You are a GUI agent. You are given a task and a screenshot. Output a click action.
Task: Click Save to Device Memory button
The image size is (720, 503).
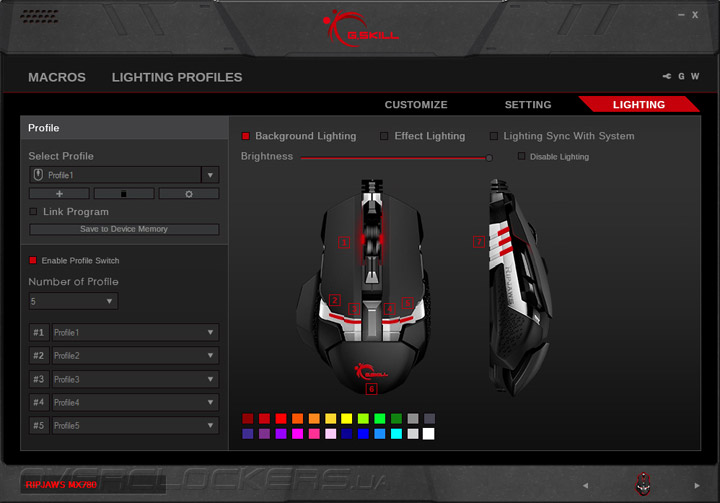tap(124, 229)
